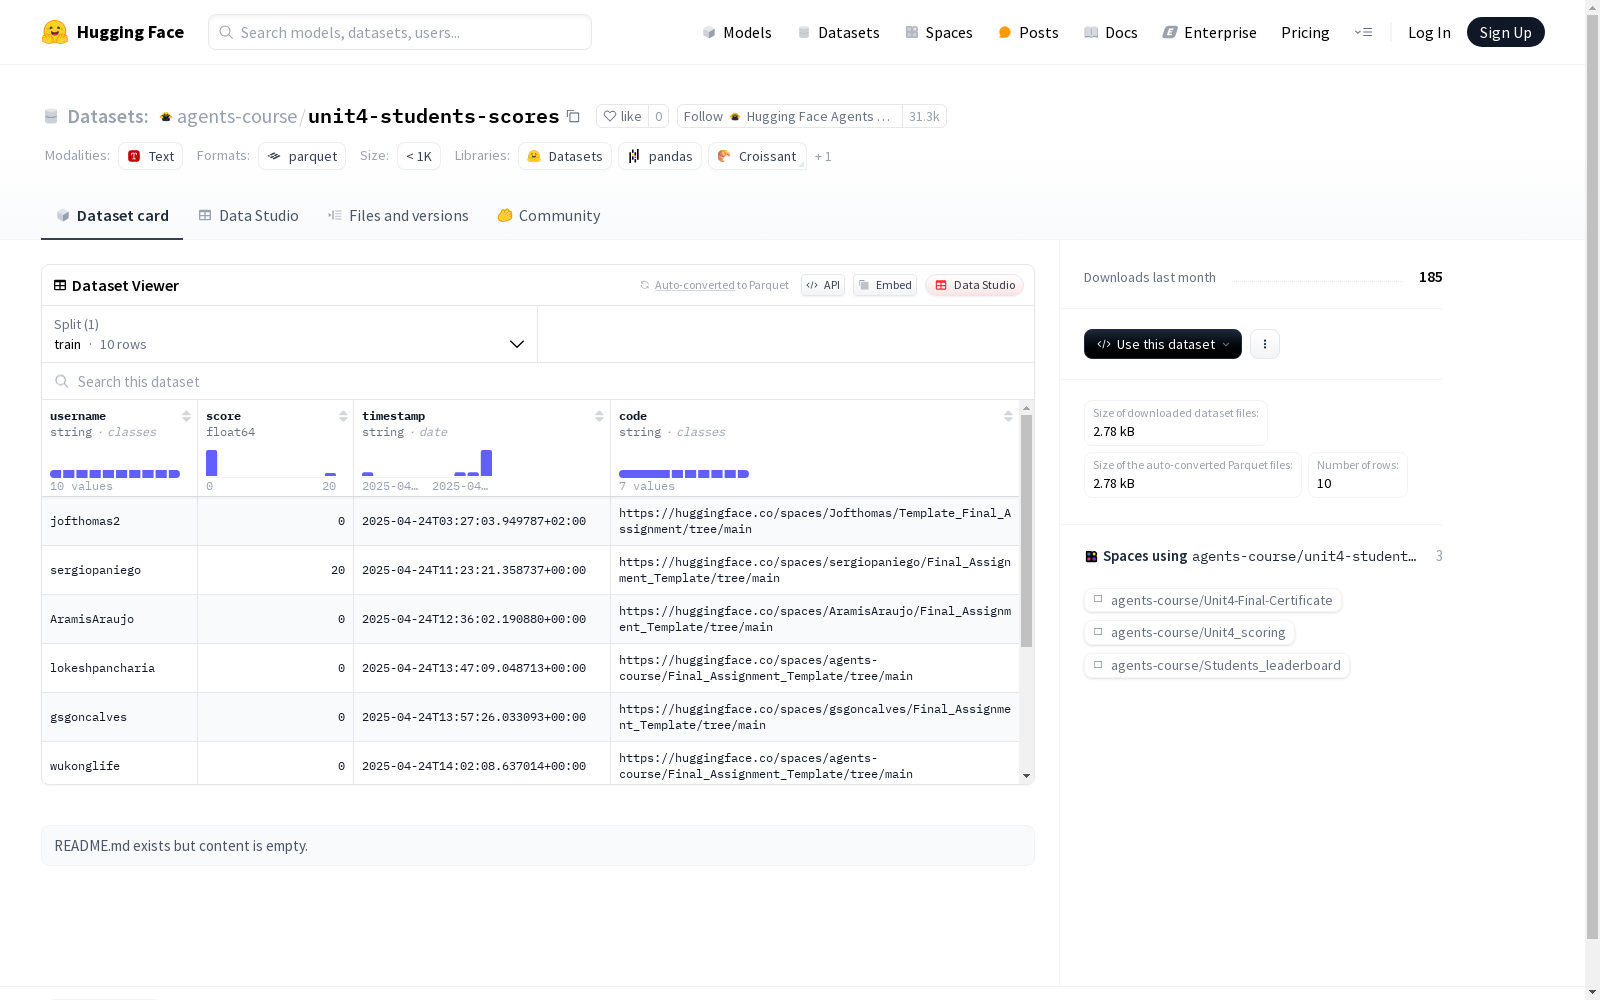The height and width of the screenshot is (1000, 1600).
Task: Click the jofthomas2 username cell
Action: pyautogui.click(x=119, y=521)
